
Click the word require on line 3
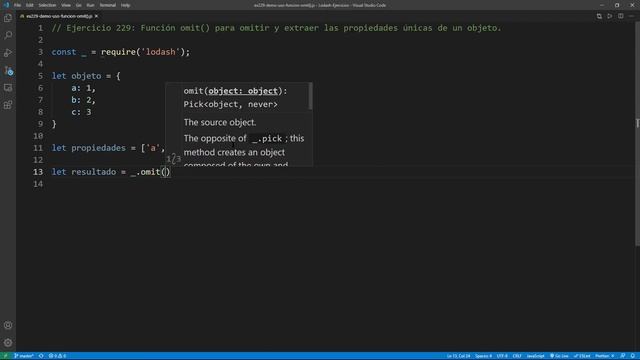[118, 52]
